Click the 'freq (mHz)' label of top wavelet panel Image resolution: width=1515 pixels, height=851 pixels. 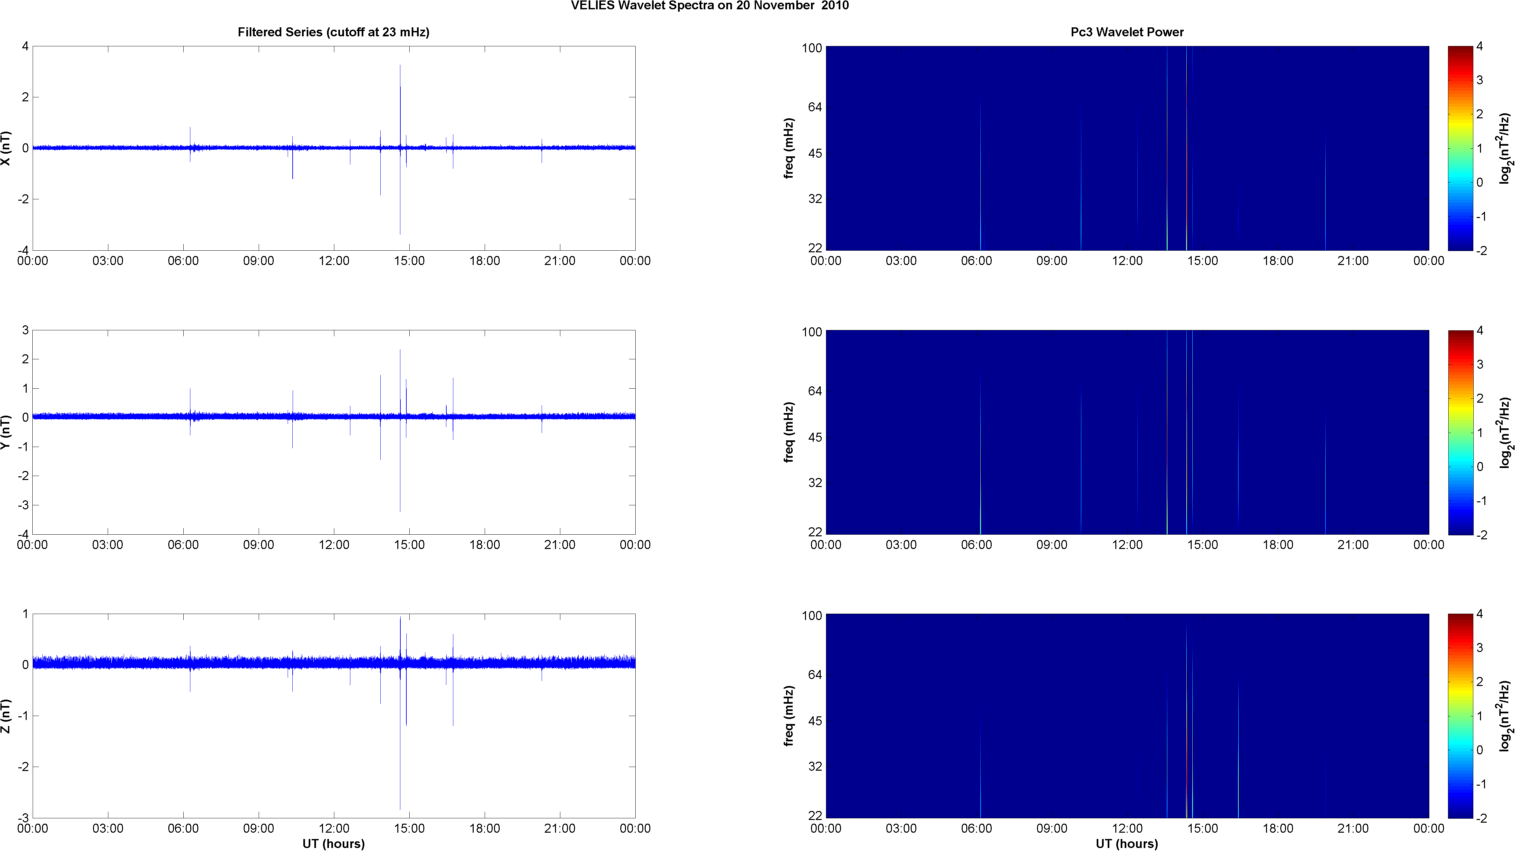[x=789, y=148]
